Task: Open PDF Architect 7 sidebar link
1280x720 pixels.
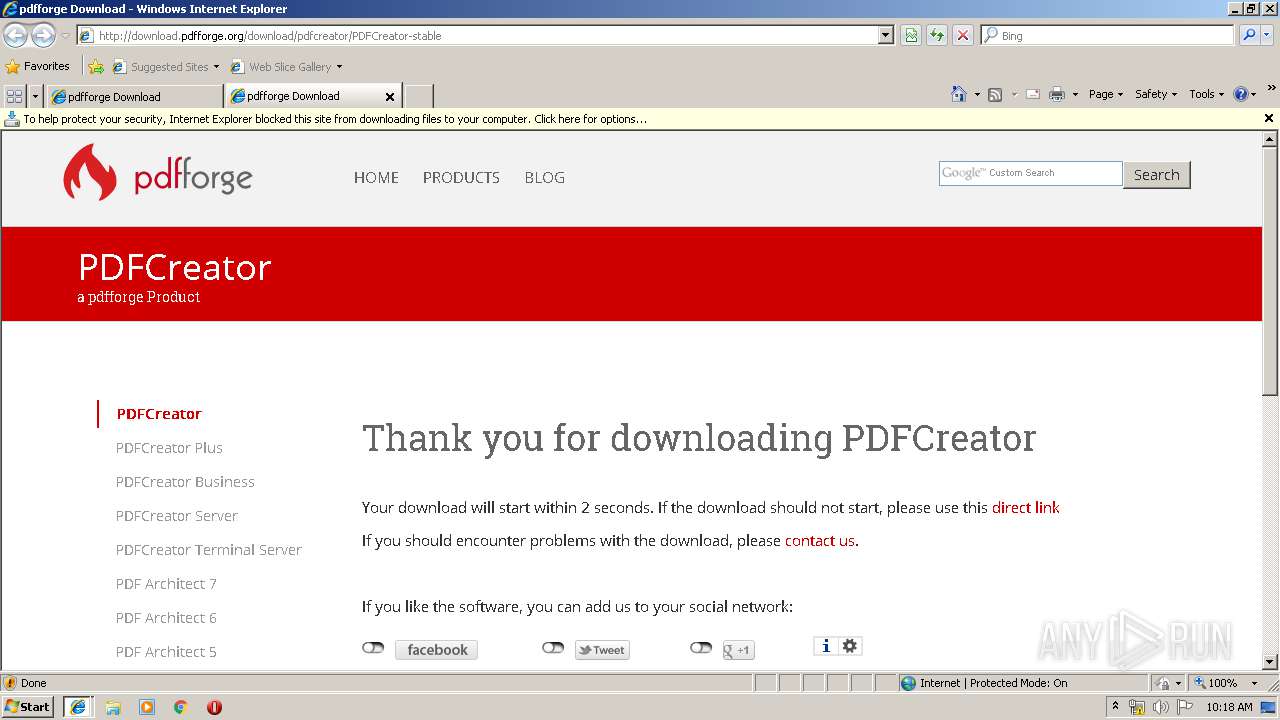Action: pos(166,584)
